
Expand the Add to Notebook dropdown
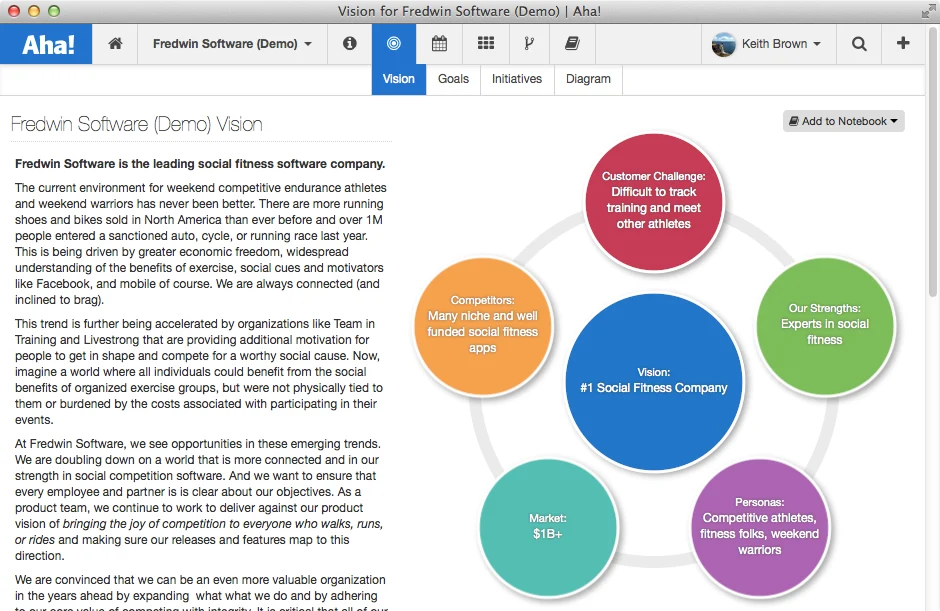point(843,121)
